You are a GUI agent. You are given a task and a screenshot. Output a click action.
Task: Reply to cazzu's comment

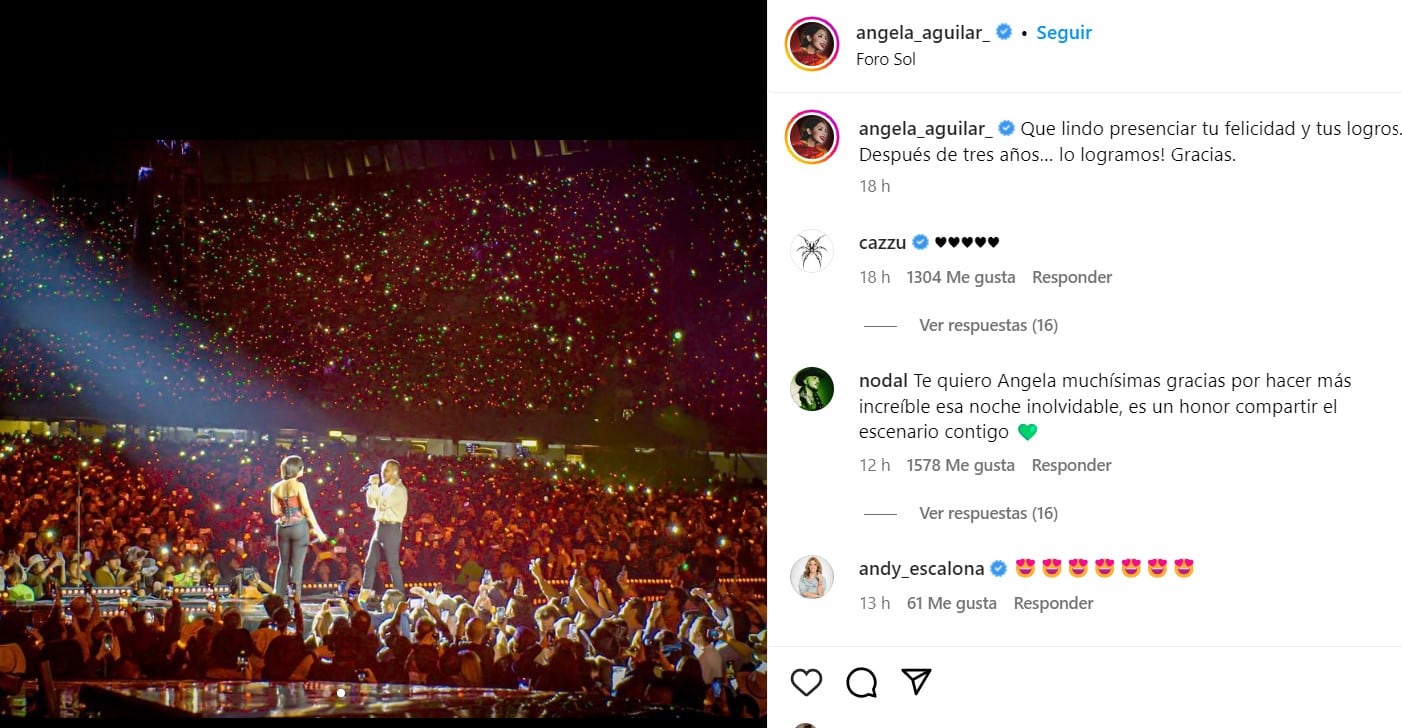point(1072,277)
